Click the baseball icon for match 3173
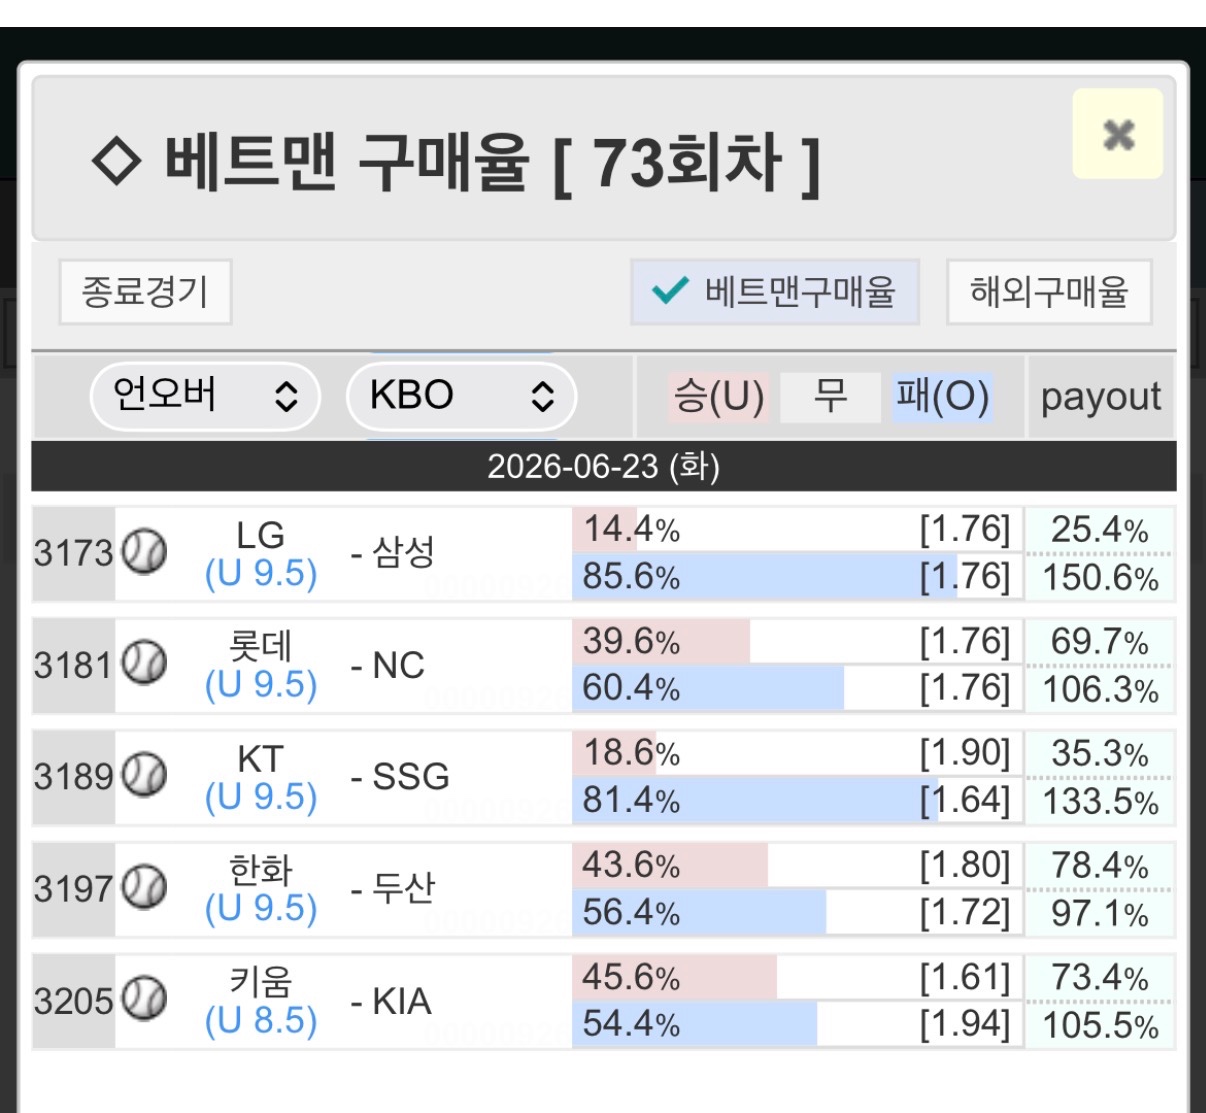 tap(144, 552)
